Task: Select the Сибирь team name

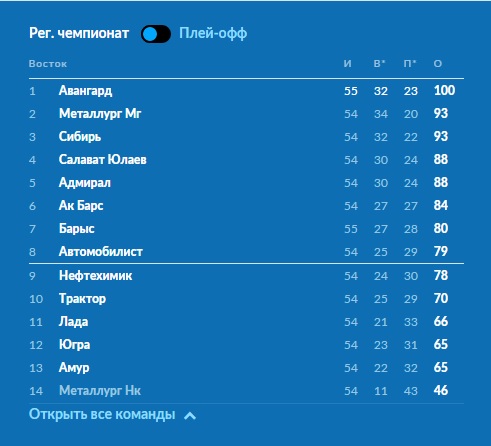Action: (x=80, y=137)
